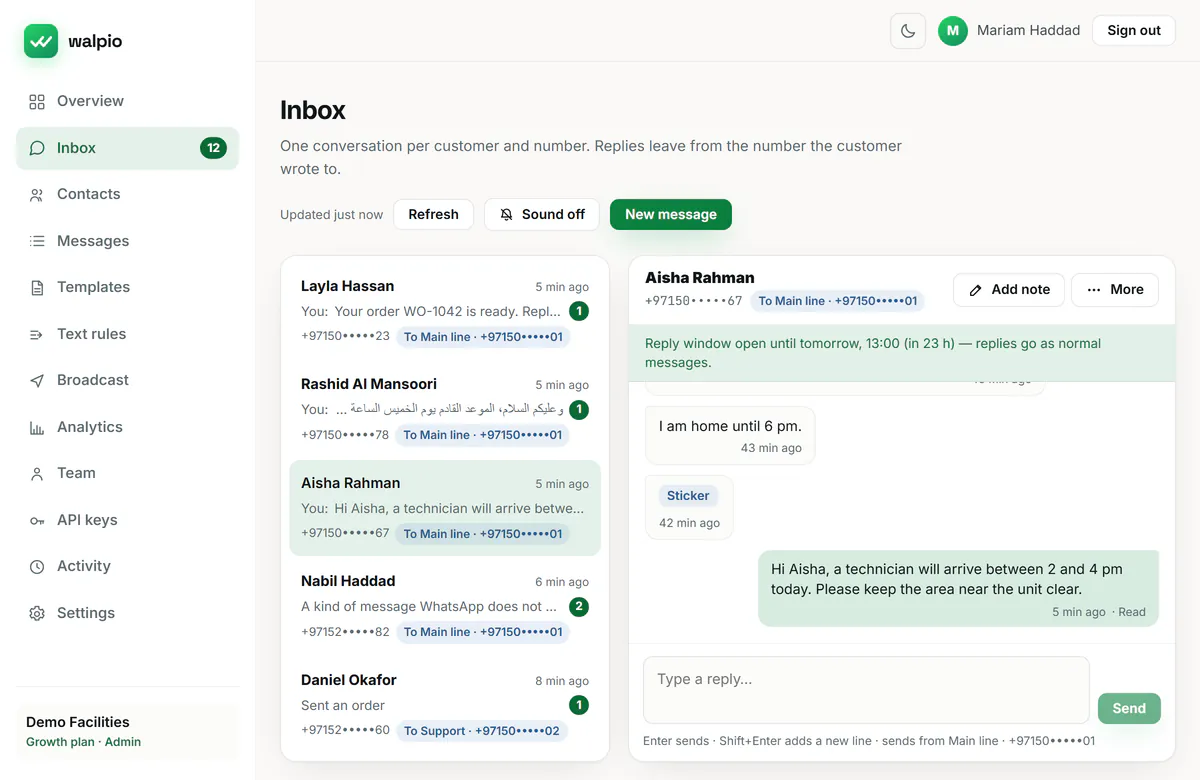Click the Inbox page heading

pyautogui.click(x=313, y=110)
